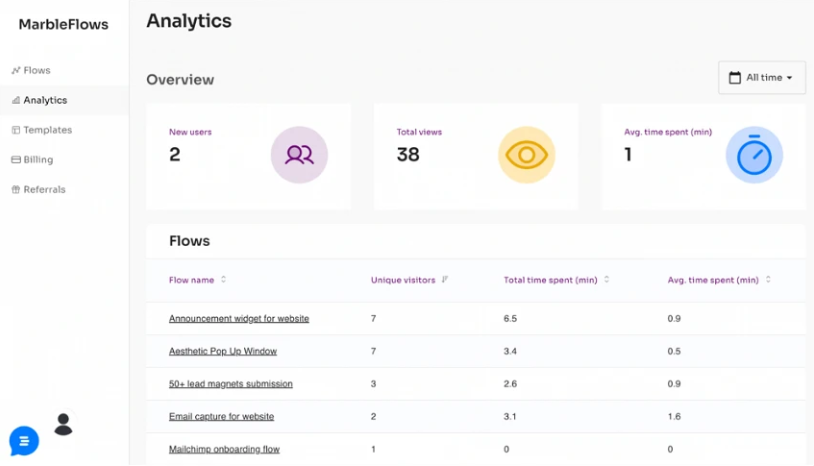The image size is (814, 466).
Task: Open Email capture for website flow
Action: click(x=221, y=417)
